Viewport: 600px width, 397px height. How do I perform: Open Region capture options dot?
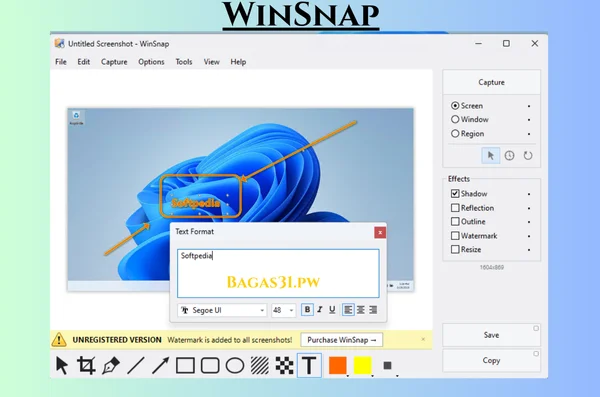(529, 134)
